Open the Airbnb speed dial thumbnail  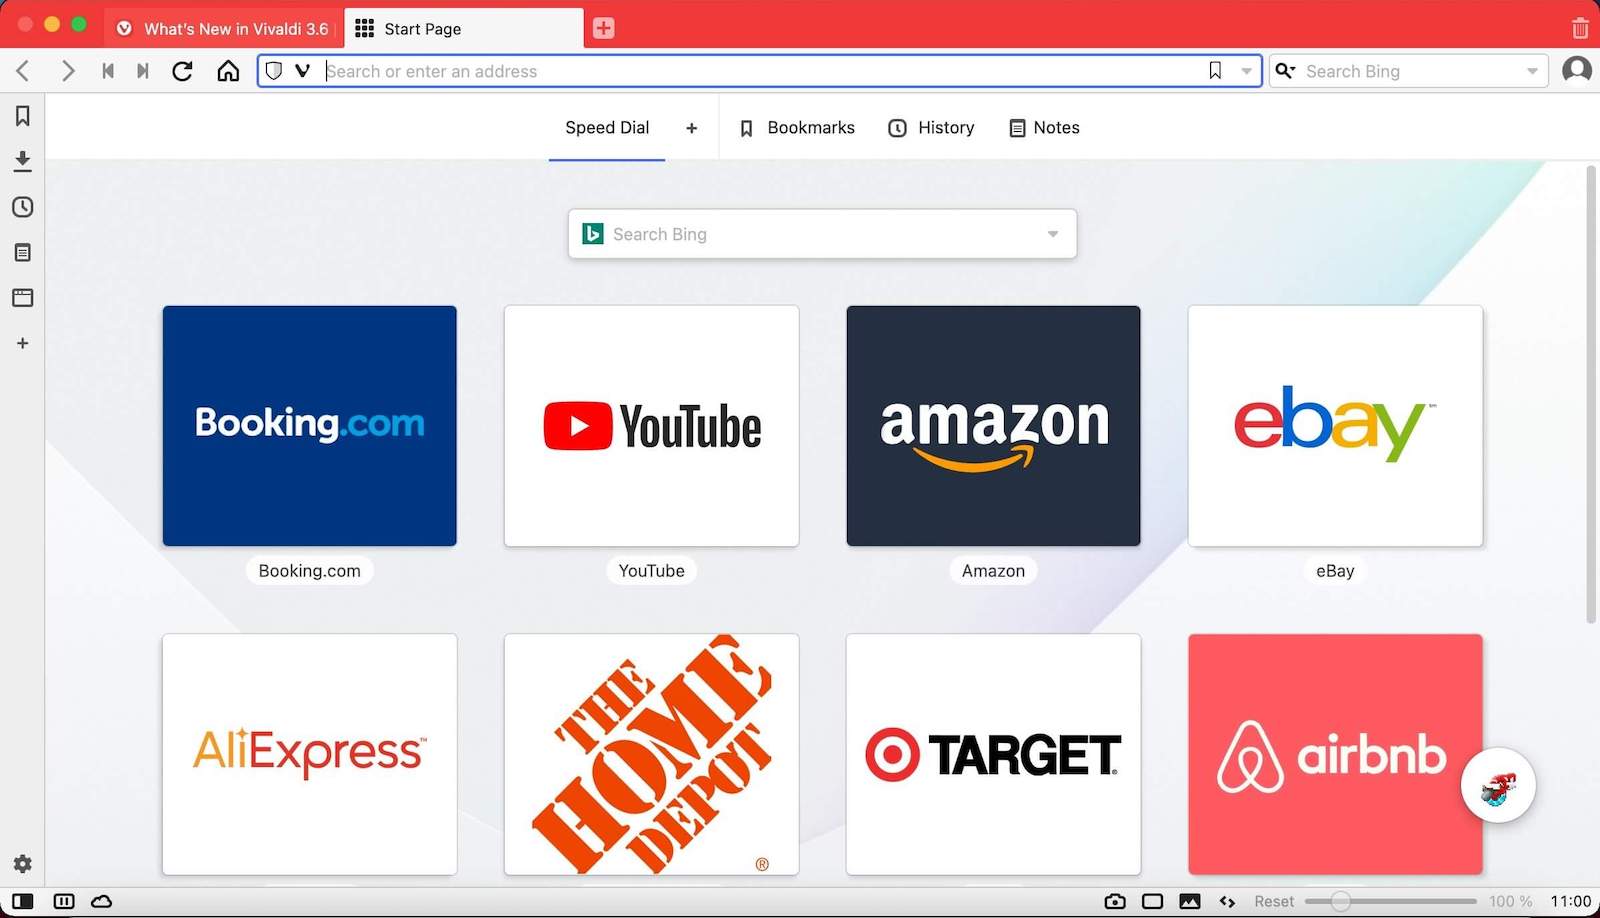pyautogui.click(x=1335, y=754)
